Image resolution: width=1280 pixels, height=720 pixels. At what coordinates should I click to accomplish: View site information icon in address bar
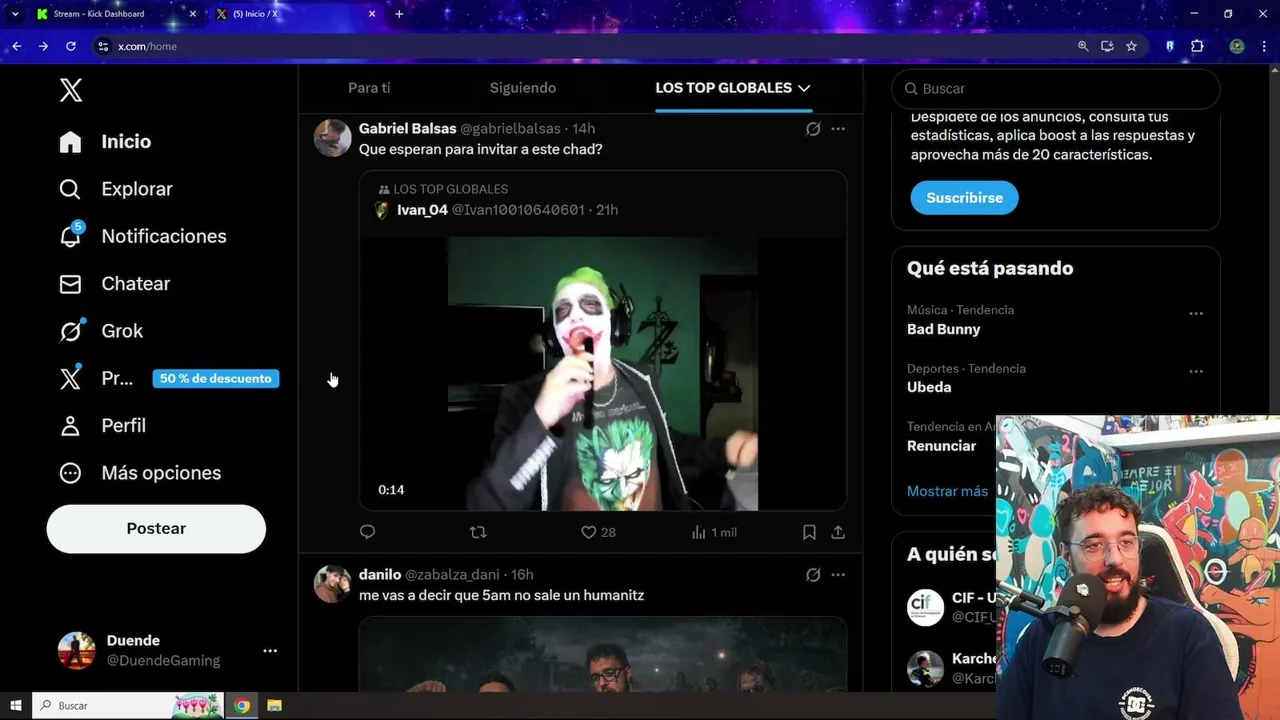tap(102, 46)
